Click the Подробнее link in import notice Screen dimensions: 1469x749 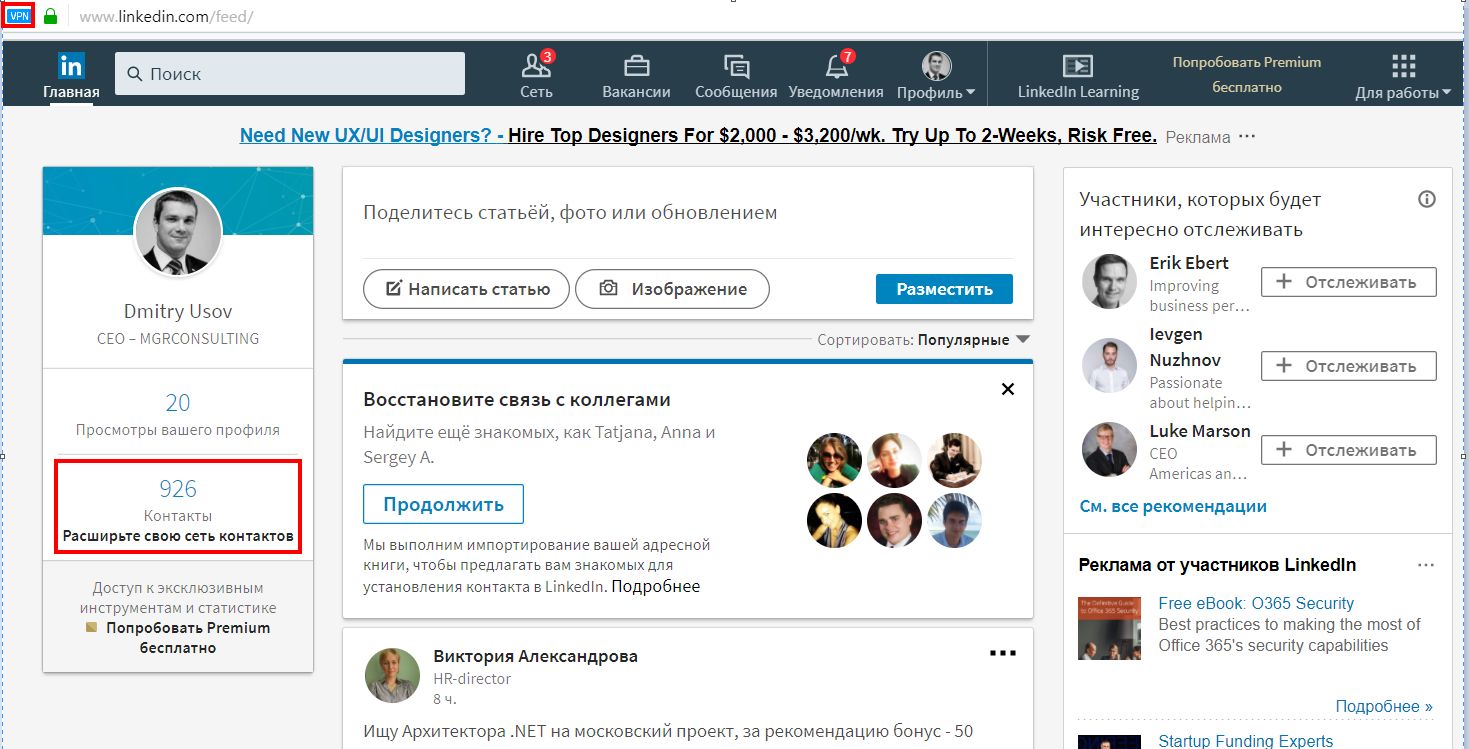pyautogui.click(x=656, y=587)
